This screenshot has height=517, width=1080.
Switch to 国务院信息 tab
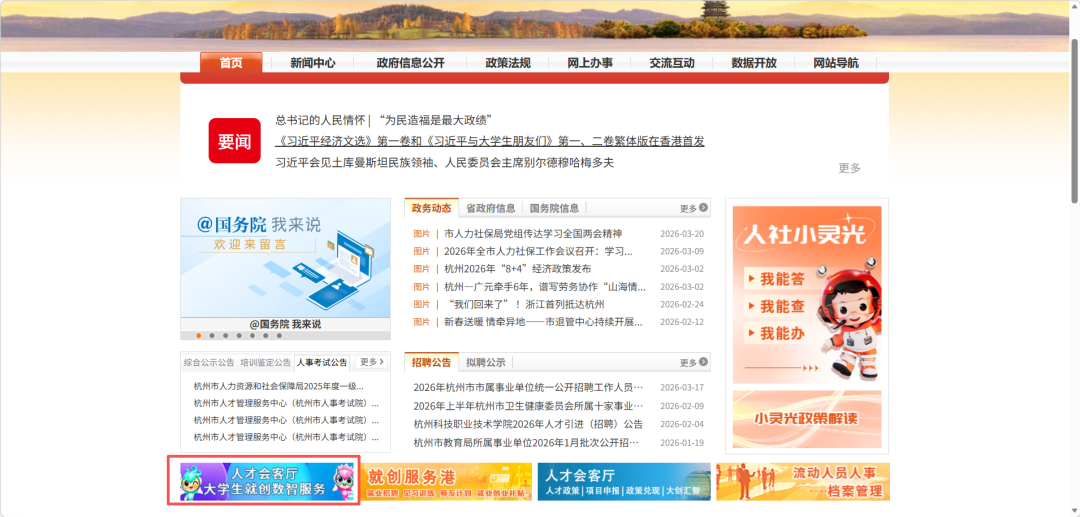coord(554,208)
